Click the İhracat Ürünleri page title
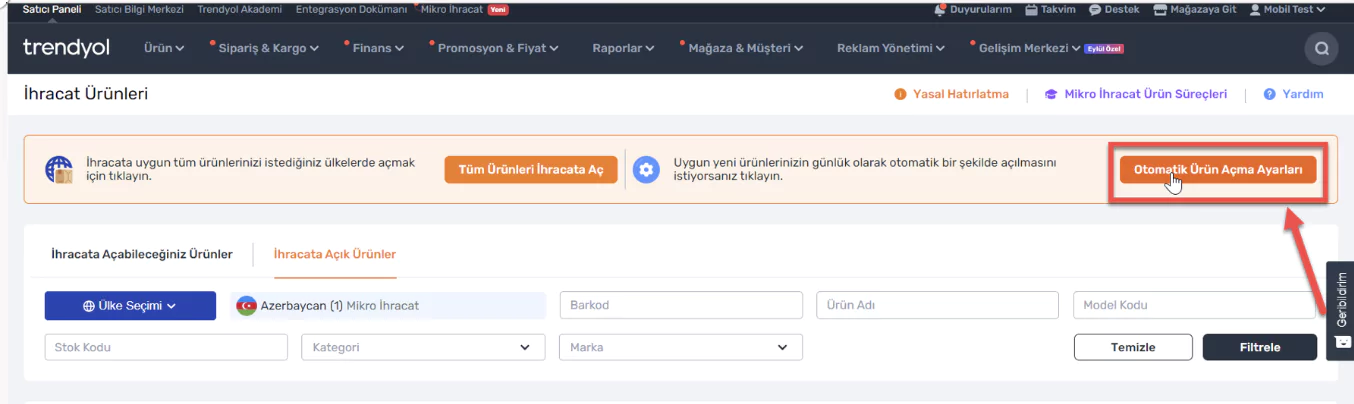Image resolution: width=1354 pixels, height=404 pixels. [85, 94]
